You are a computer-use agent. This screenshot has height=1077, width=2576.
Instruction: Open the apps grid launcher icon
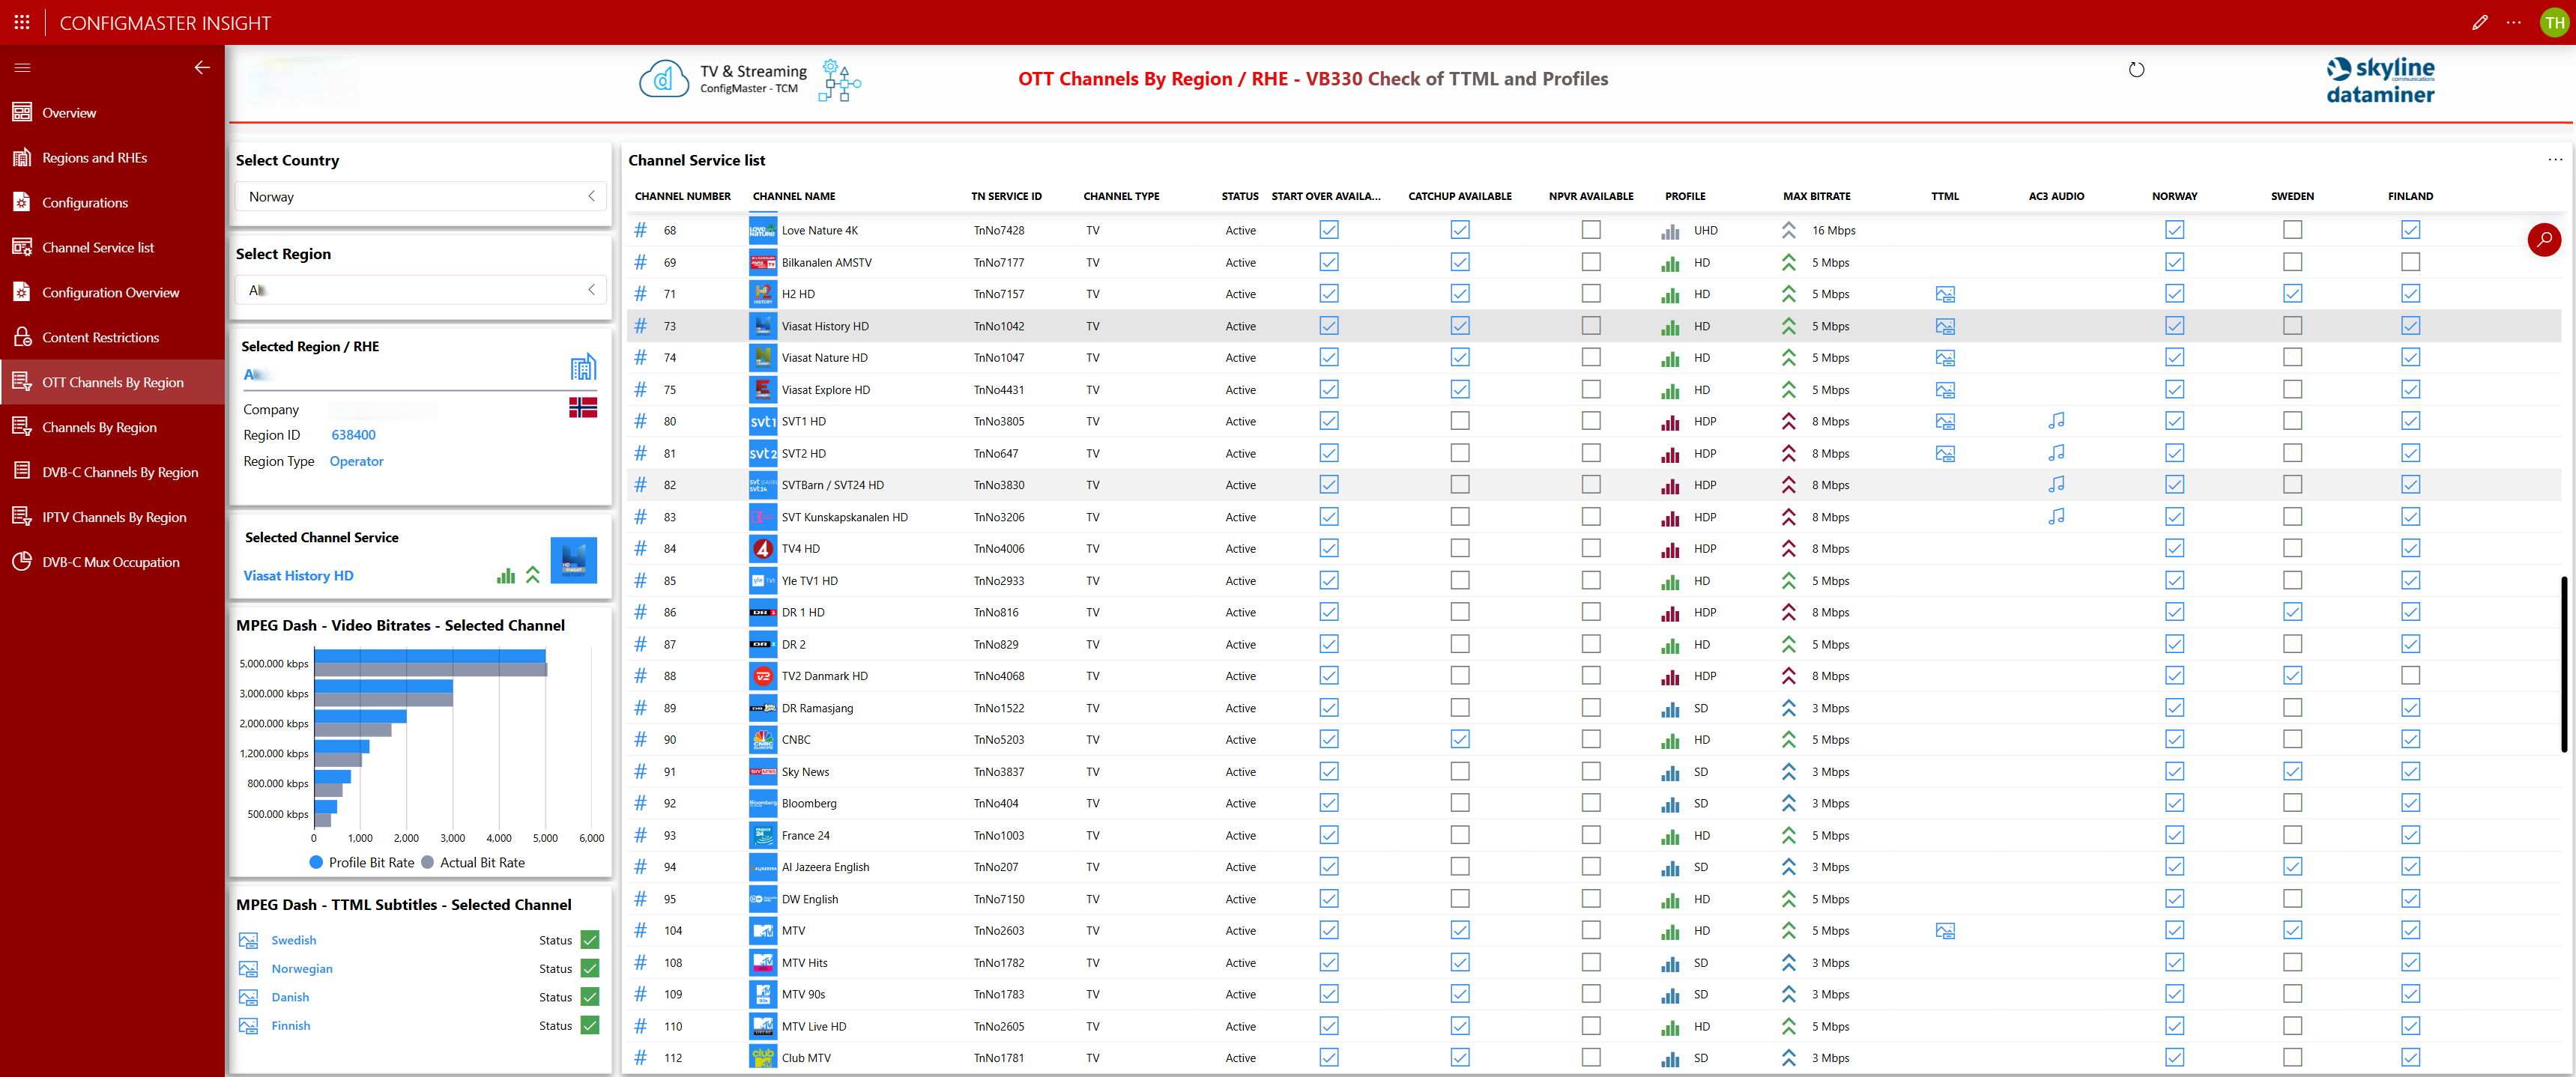tap(22, 22)
